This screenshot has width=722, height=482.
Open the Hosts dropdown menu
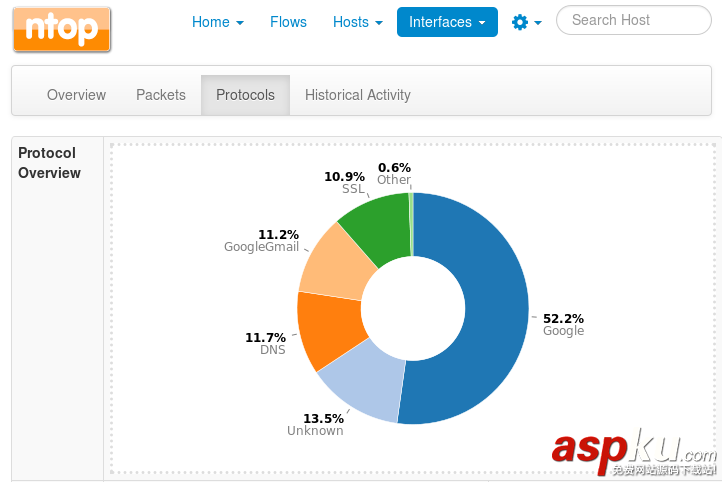[x=357, y=22]
